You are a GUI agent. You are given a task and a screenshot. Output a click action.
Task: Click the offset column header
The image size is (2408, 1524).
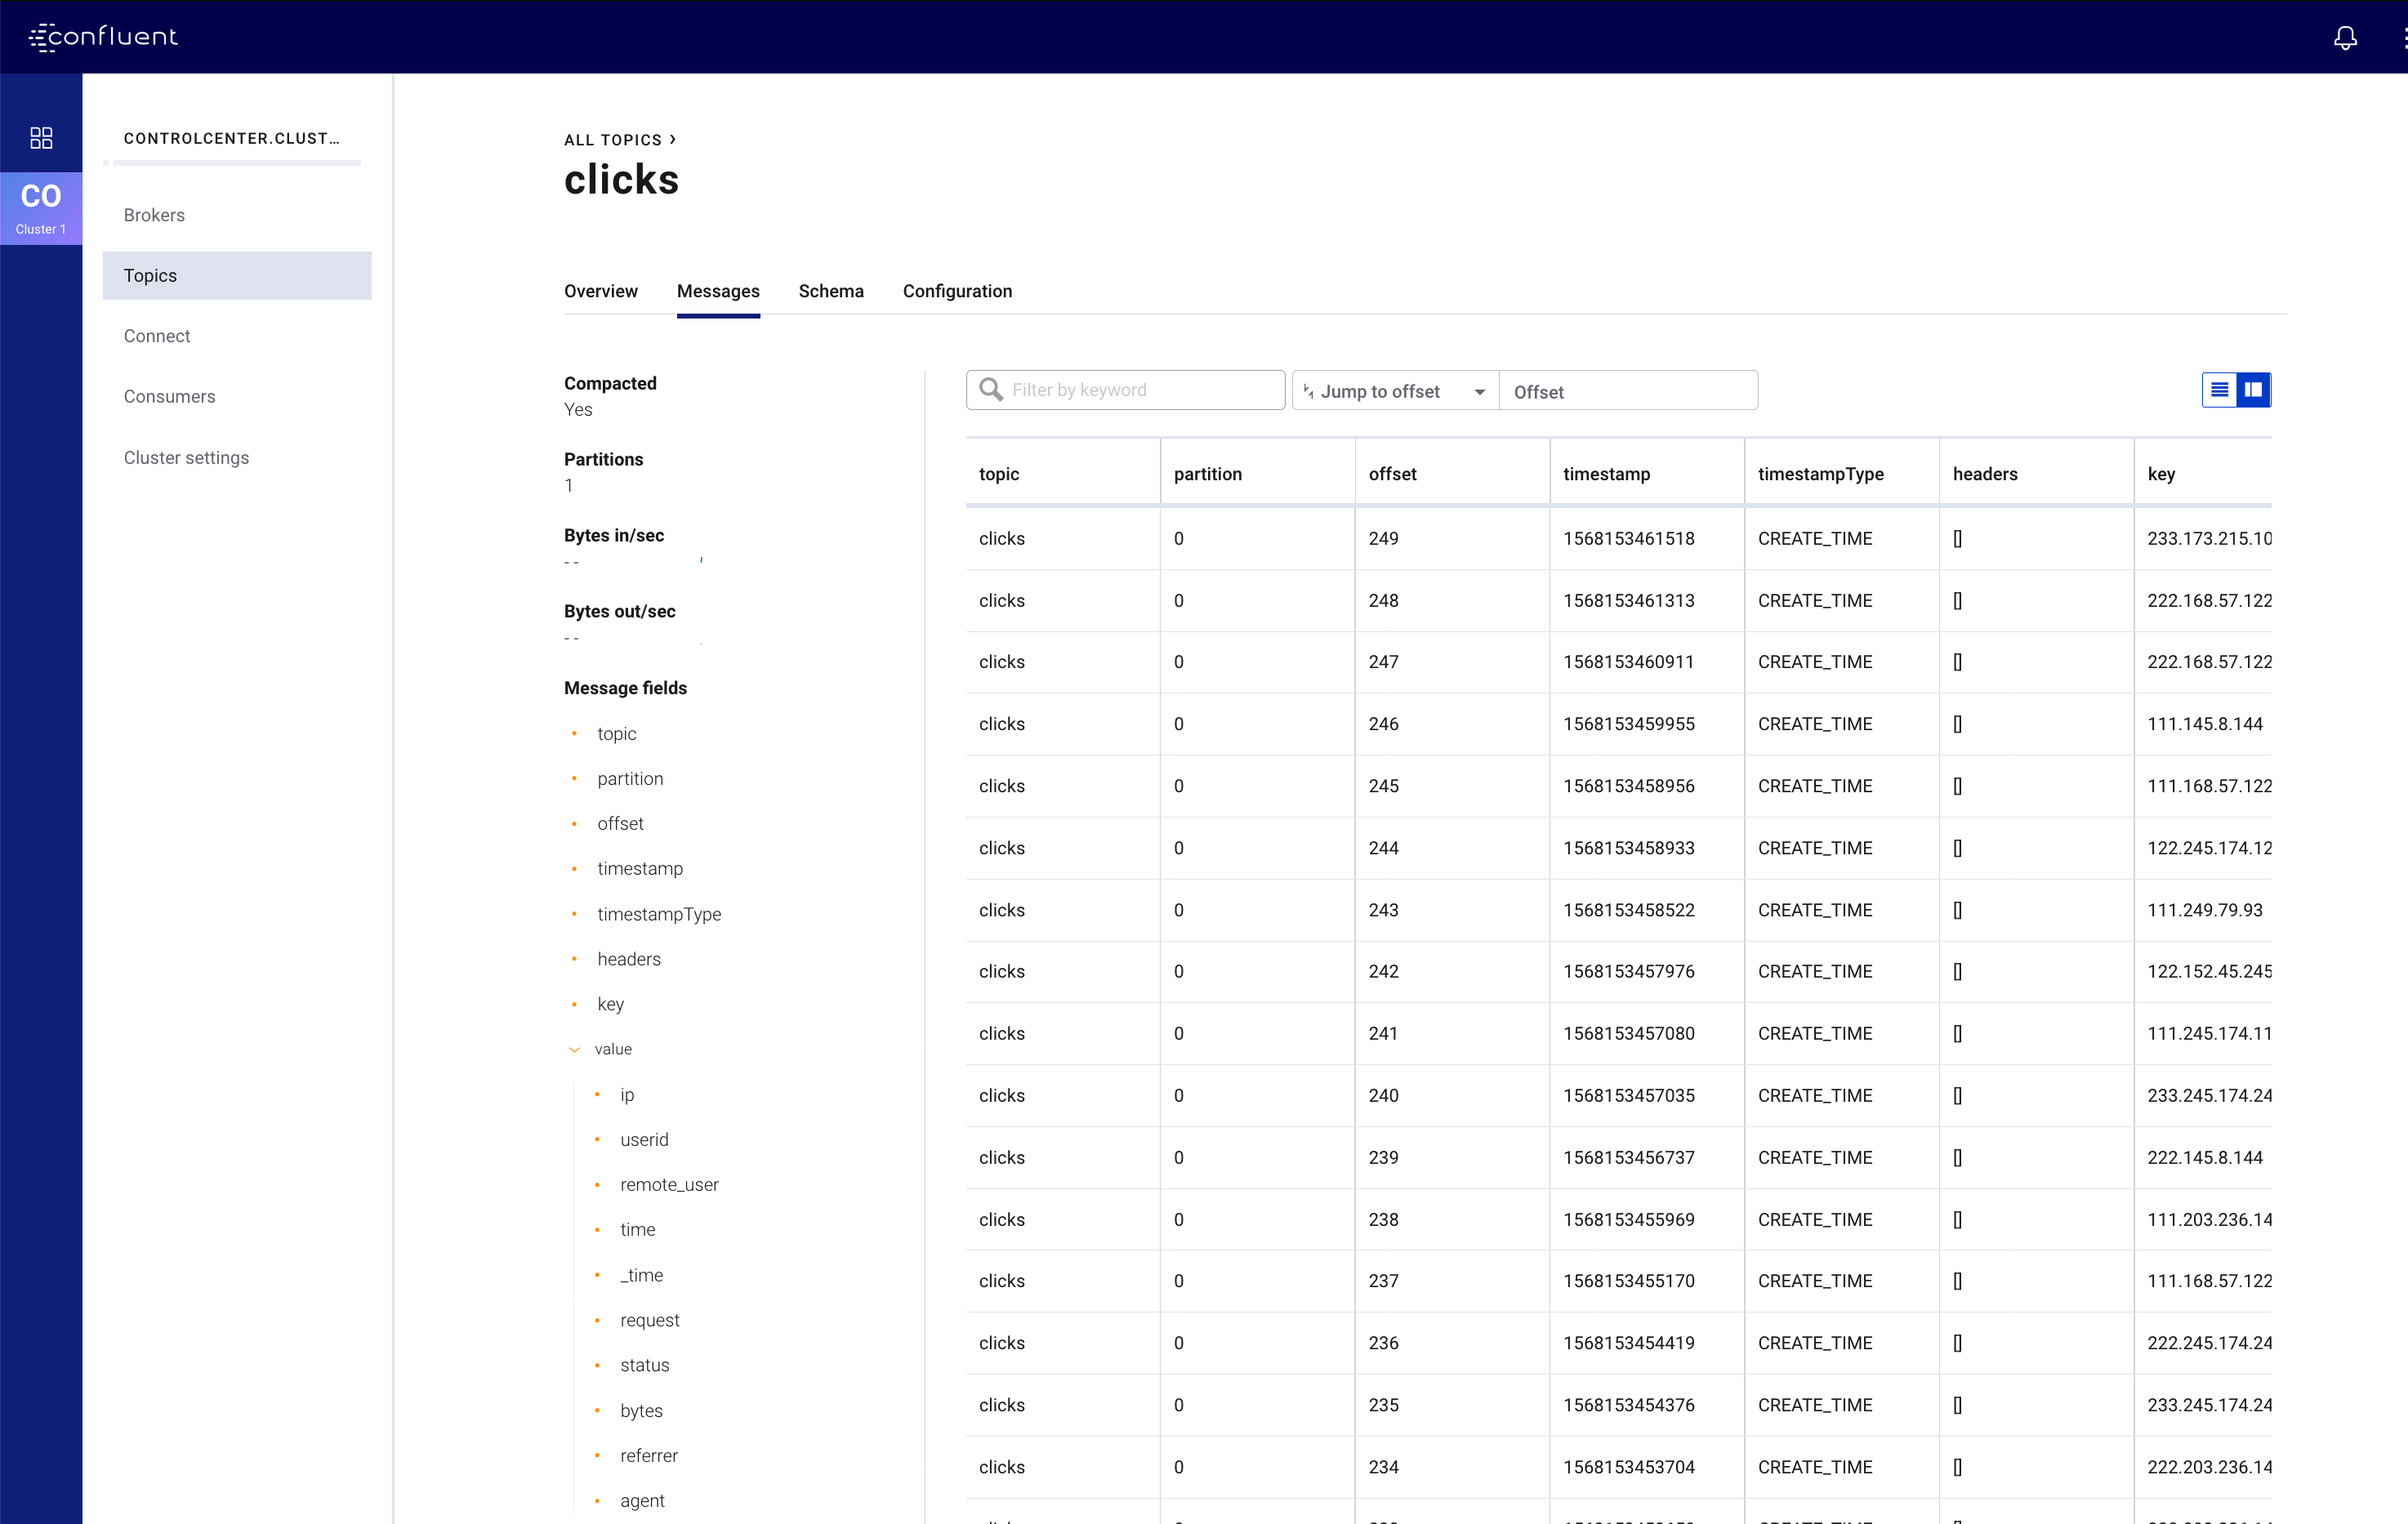click(1392, 474)
